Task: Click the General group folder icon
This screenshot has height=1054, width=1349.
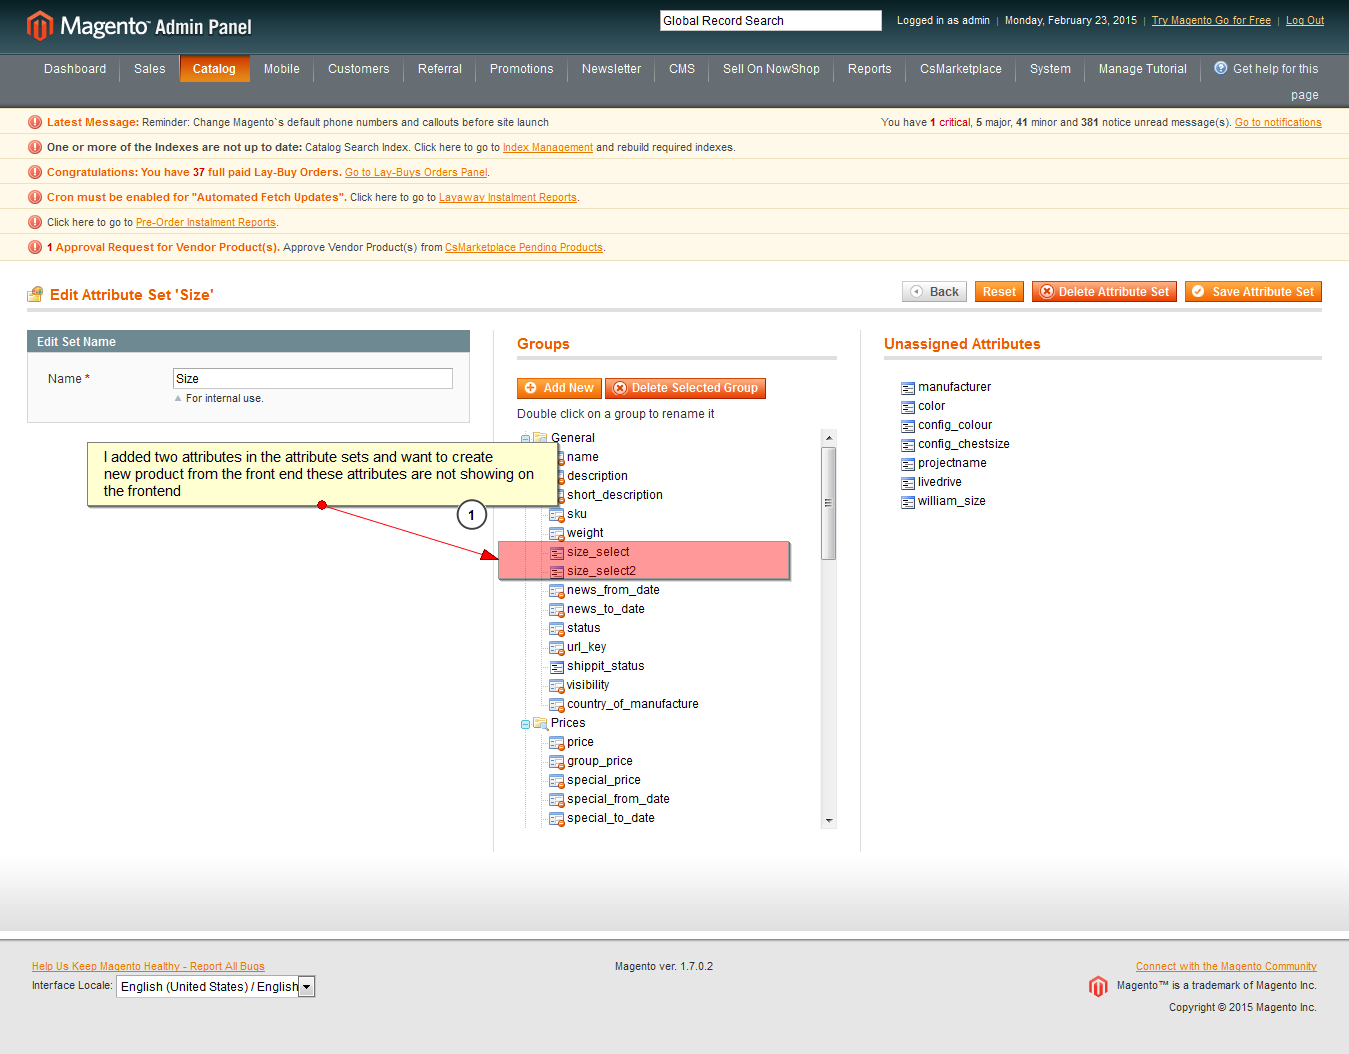Action: (x=540, y=438)
